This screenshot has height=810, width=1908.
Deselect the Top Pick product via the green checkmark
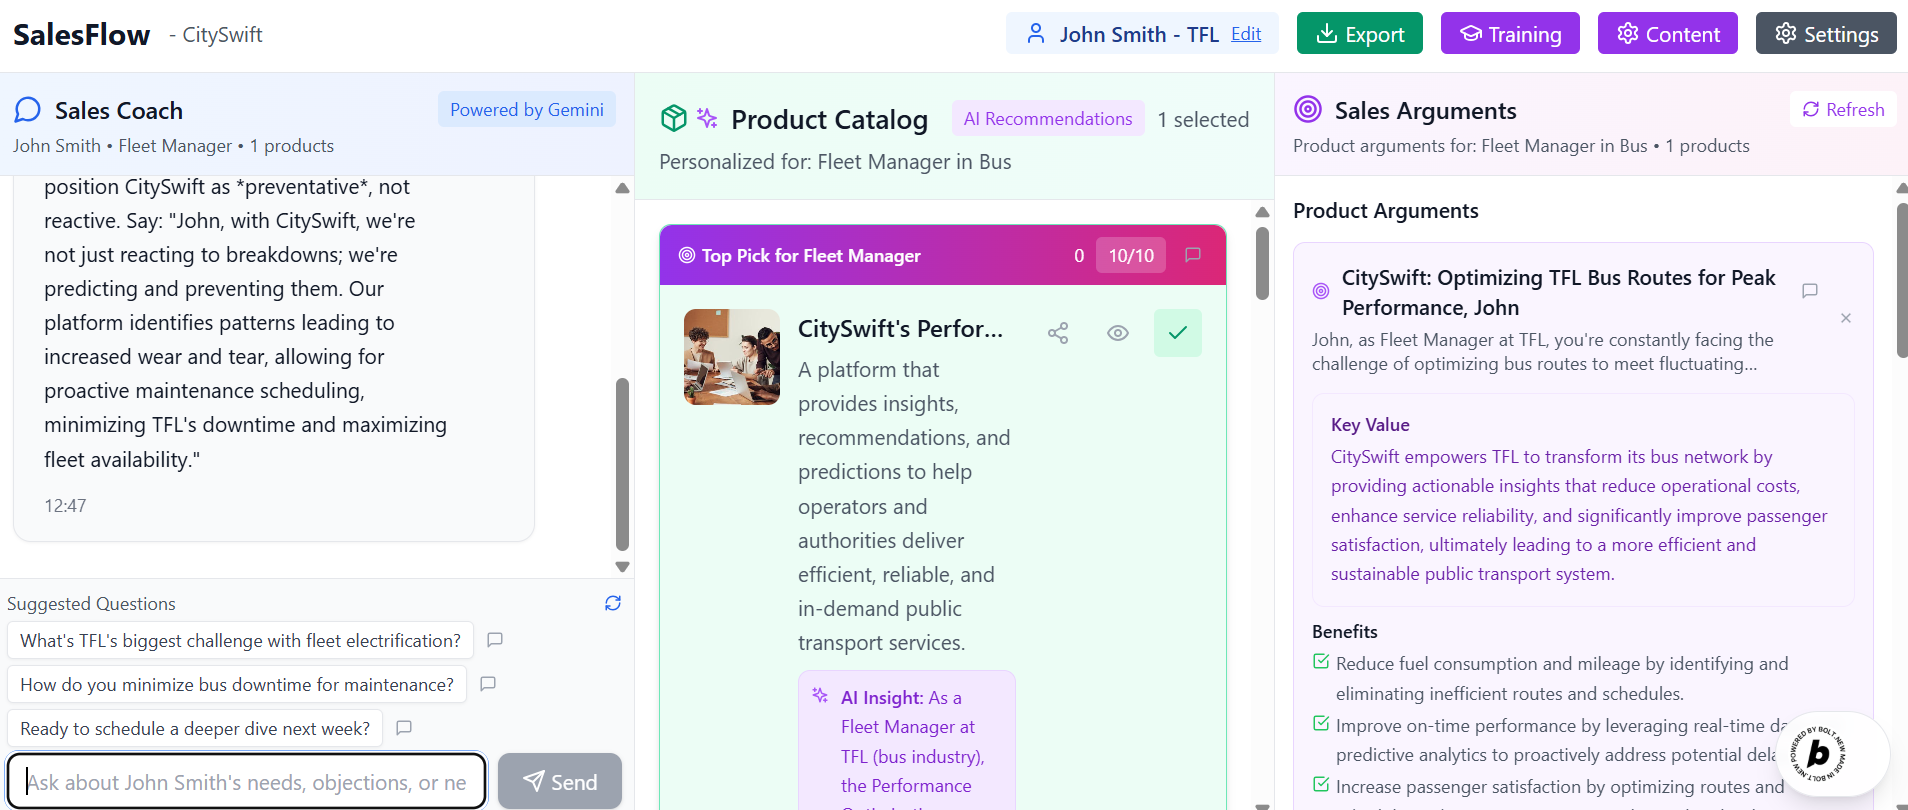1177,333
